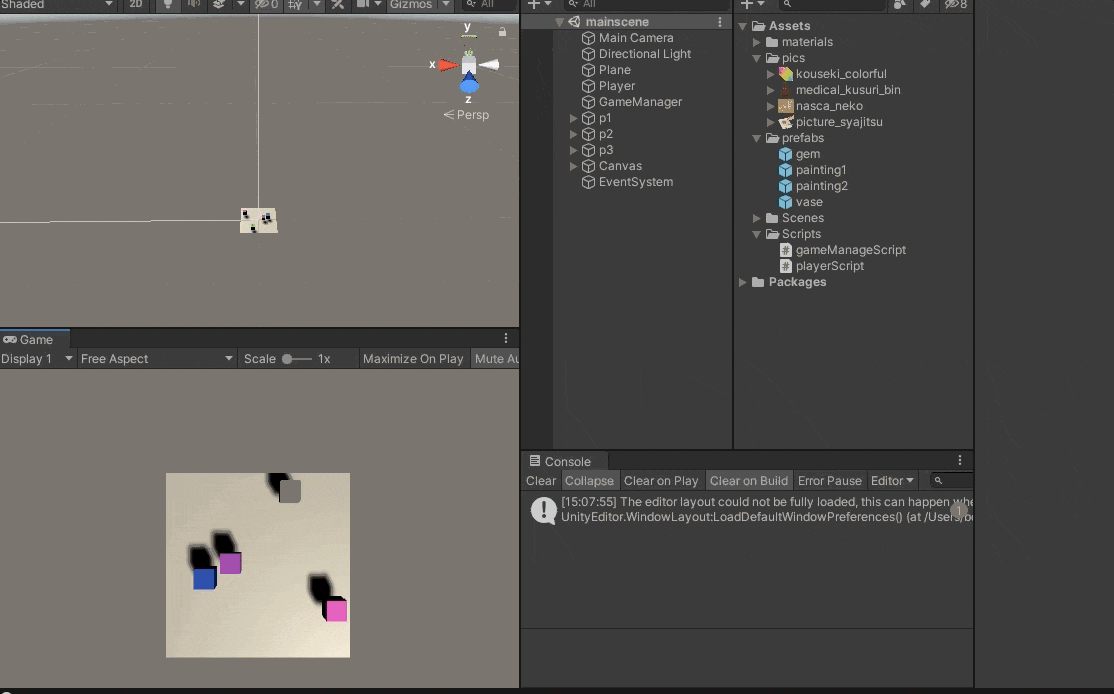Open grid settings dropdown arrow

click(317, 4)
